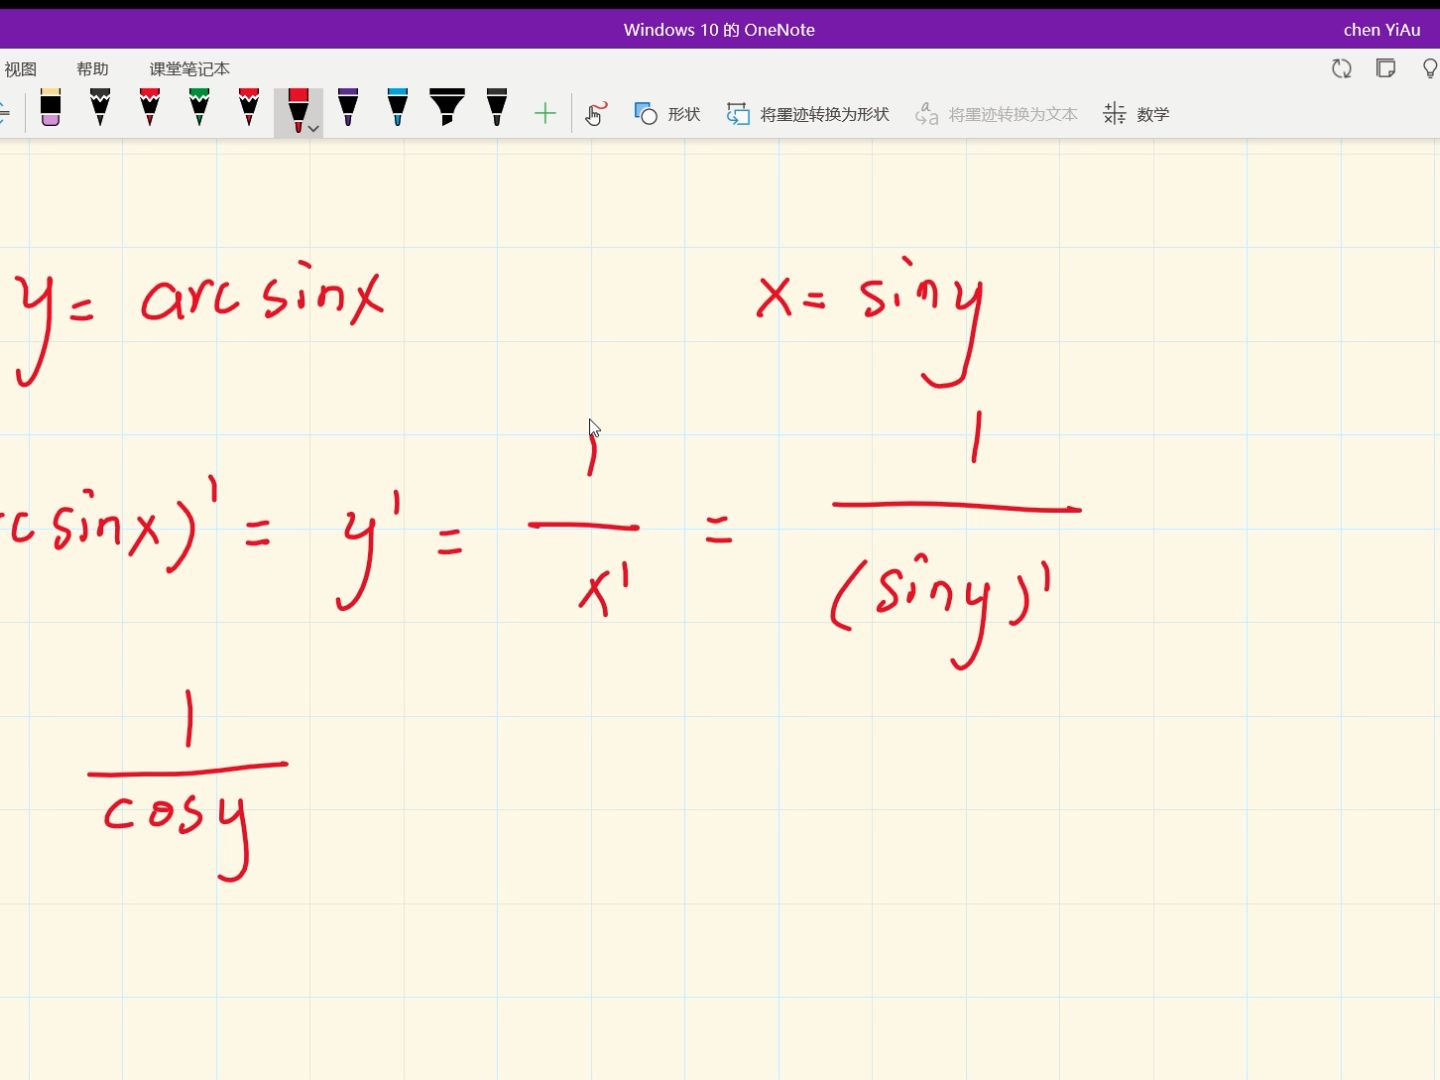Click 将墨迹转换为形状 ink to shape
Image resolution: width=1440 pixels, height=1080 pixels.
[x=808, y=114]
